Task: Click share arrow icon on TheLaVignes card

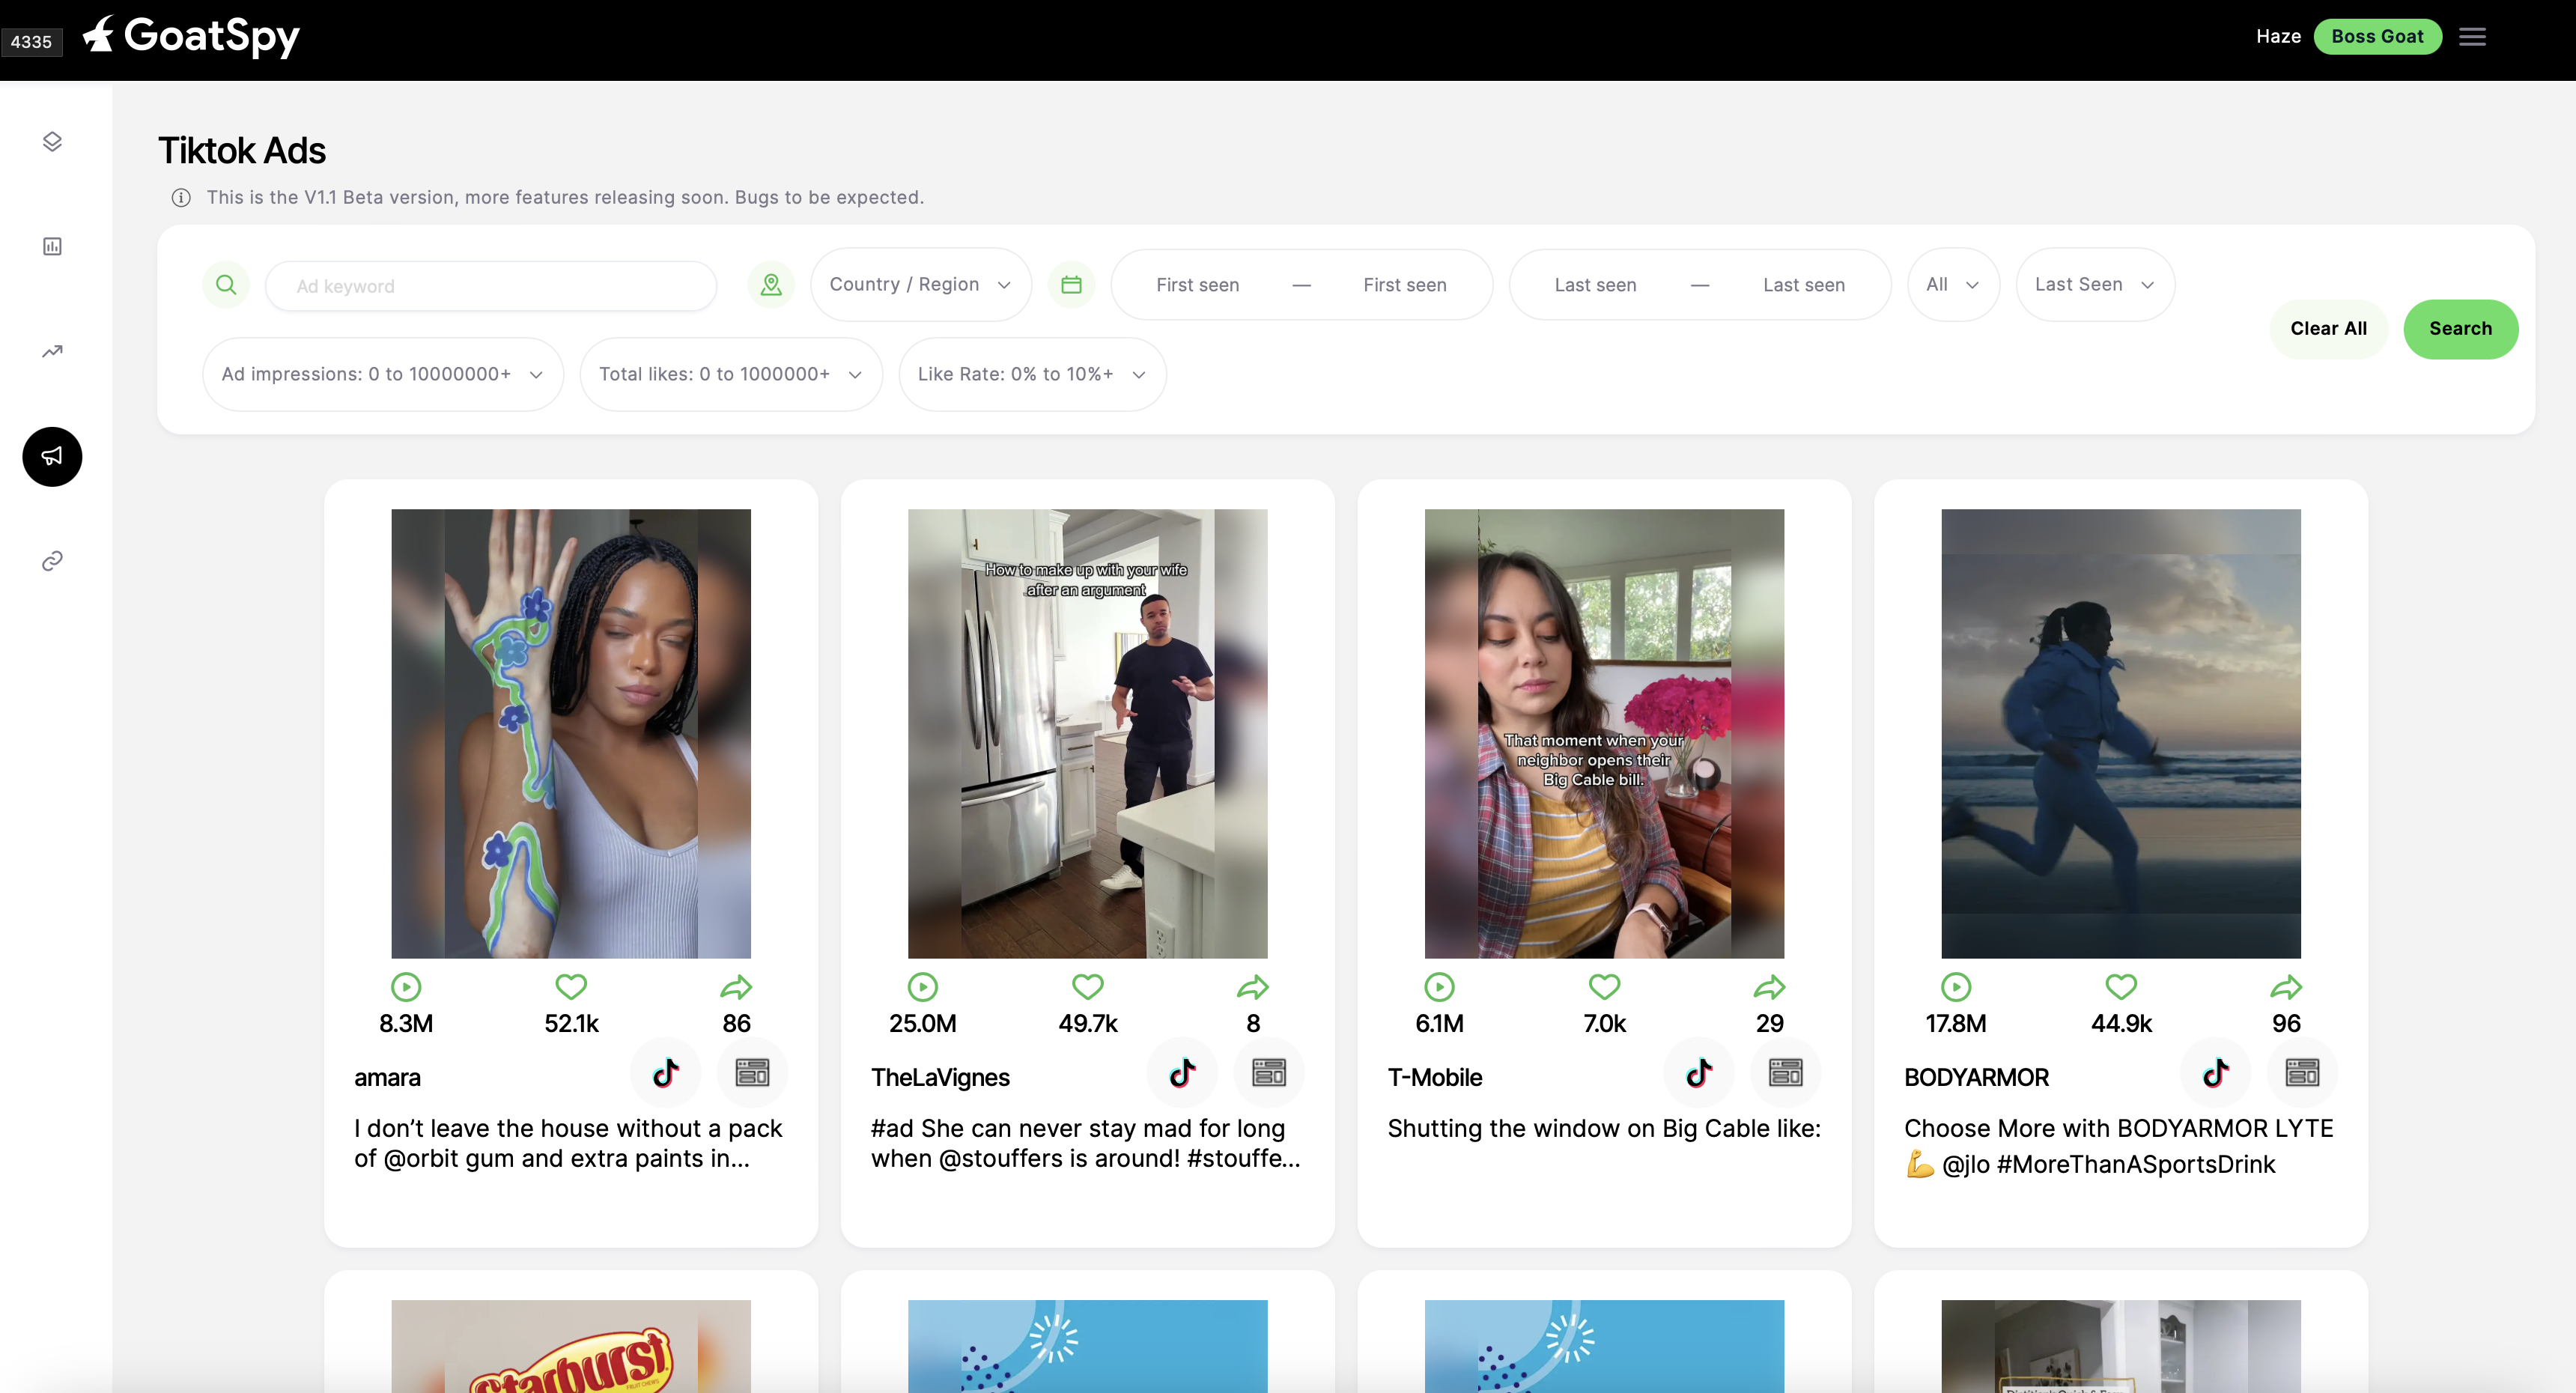Action: click(1253, 987)
